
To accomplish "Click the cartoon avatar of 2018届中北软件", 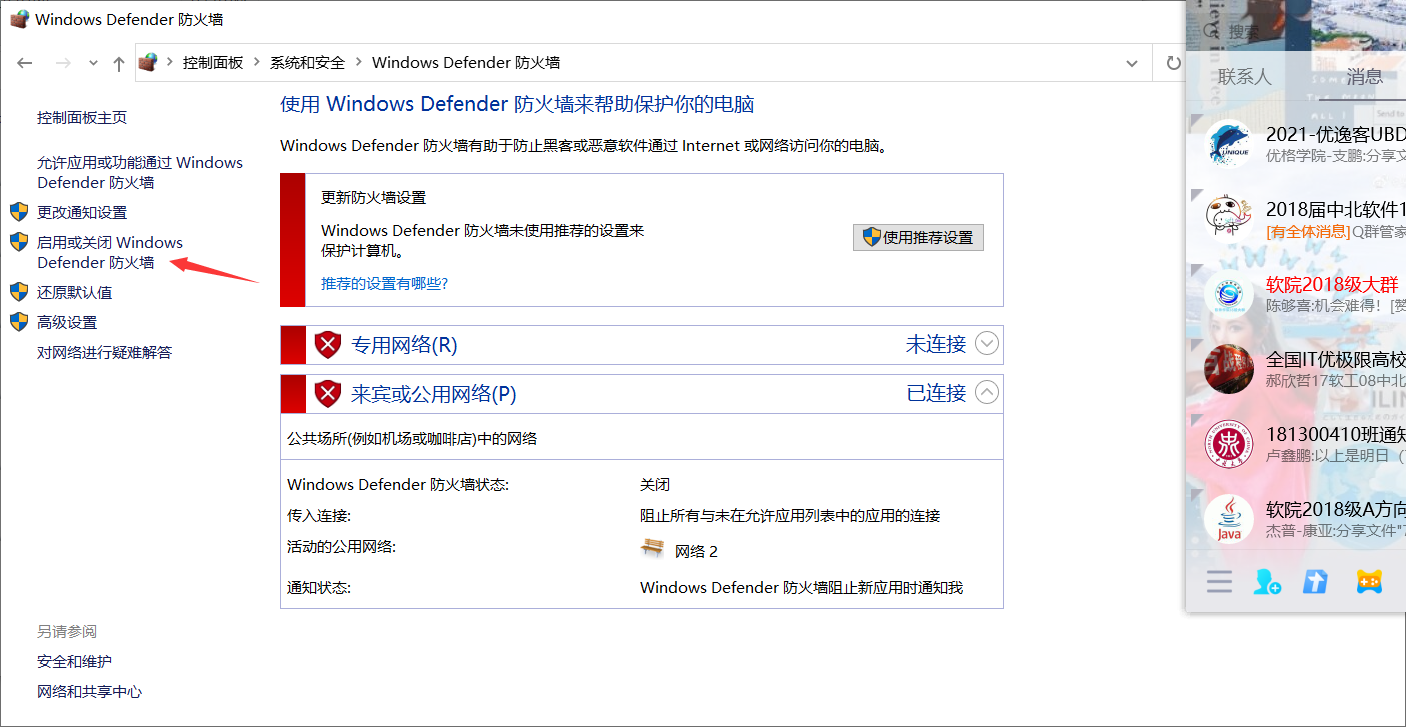I will (x=1229, y=218).
